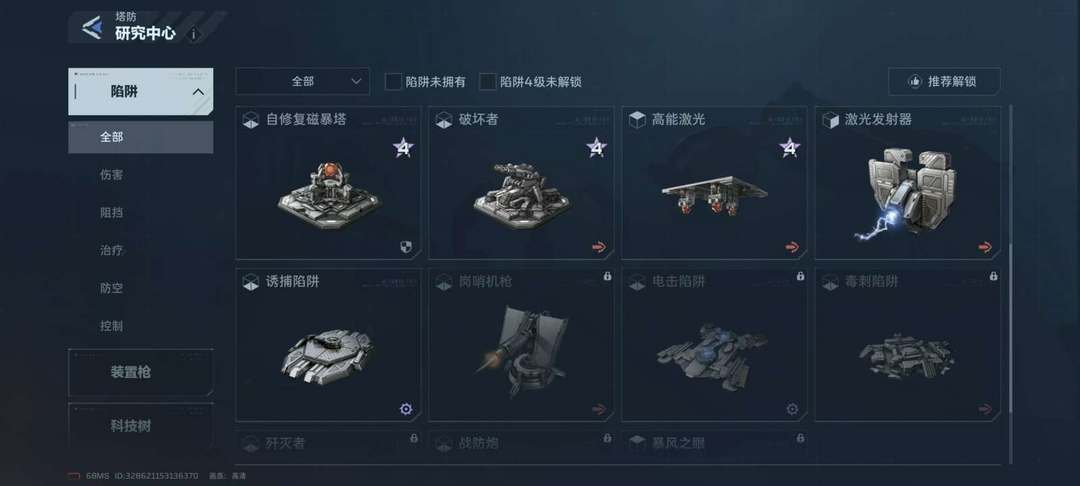
Task: Click the back arrow icon beside 研究中心
Action: pos(91,28)
